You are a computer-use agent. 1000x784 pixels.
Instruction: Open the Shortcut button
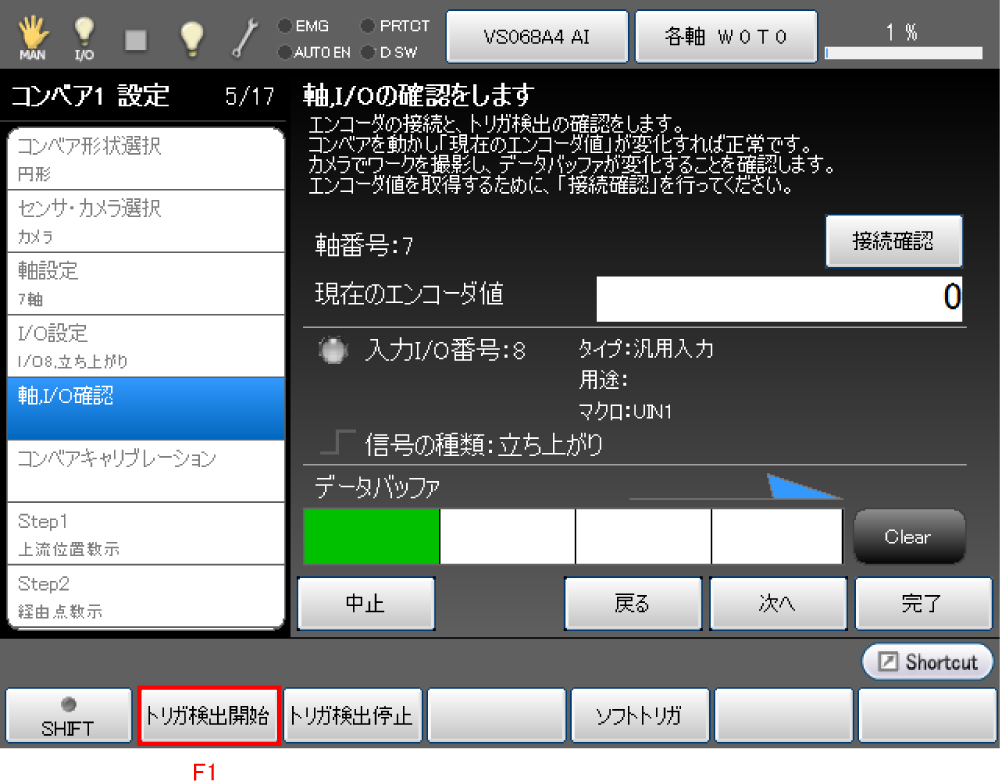(928, 662)
